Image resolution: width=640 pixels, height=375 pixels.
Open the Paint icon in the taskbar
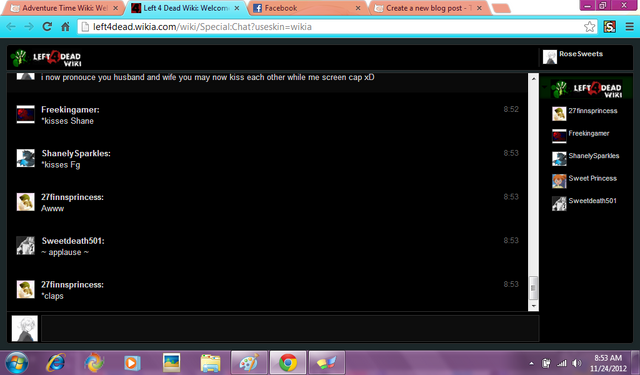point(249,362)
